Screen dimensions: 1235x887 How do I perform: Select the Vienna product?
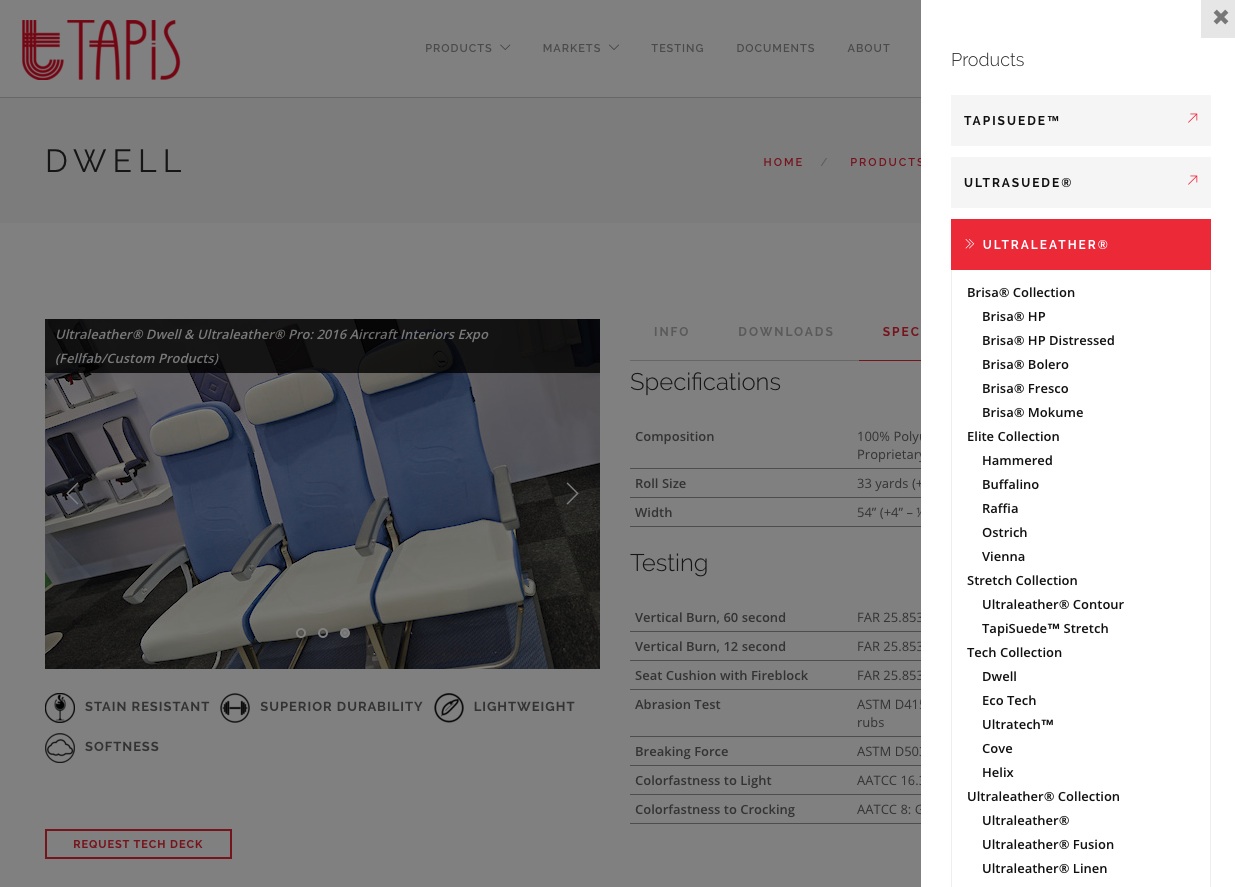pos(1003,556)
